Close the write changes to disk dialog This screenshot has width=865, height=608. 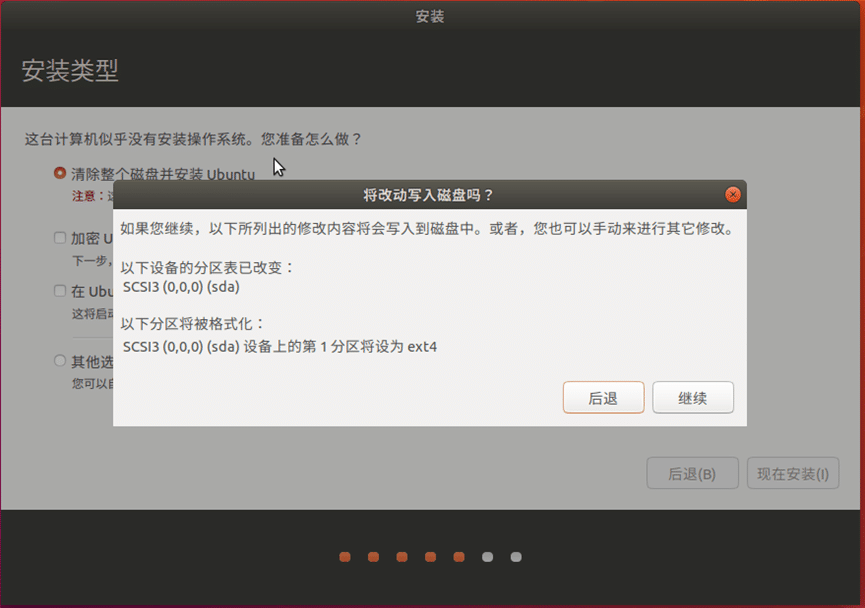(733, 195)
